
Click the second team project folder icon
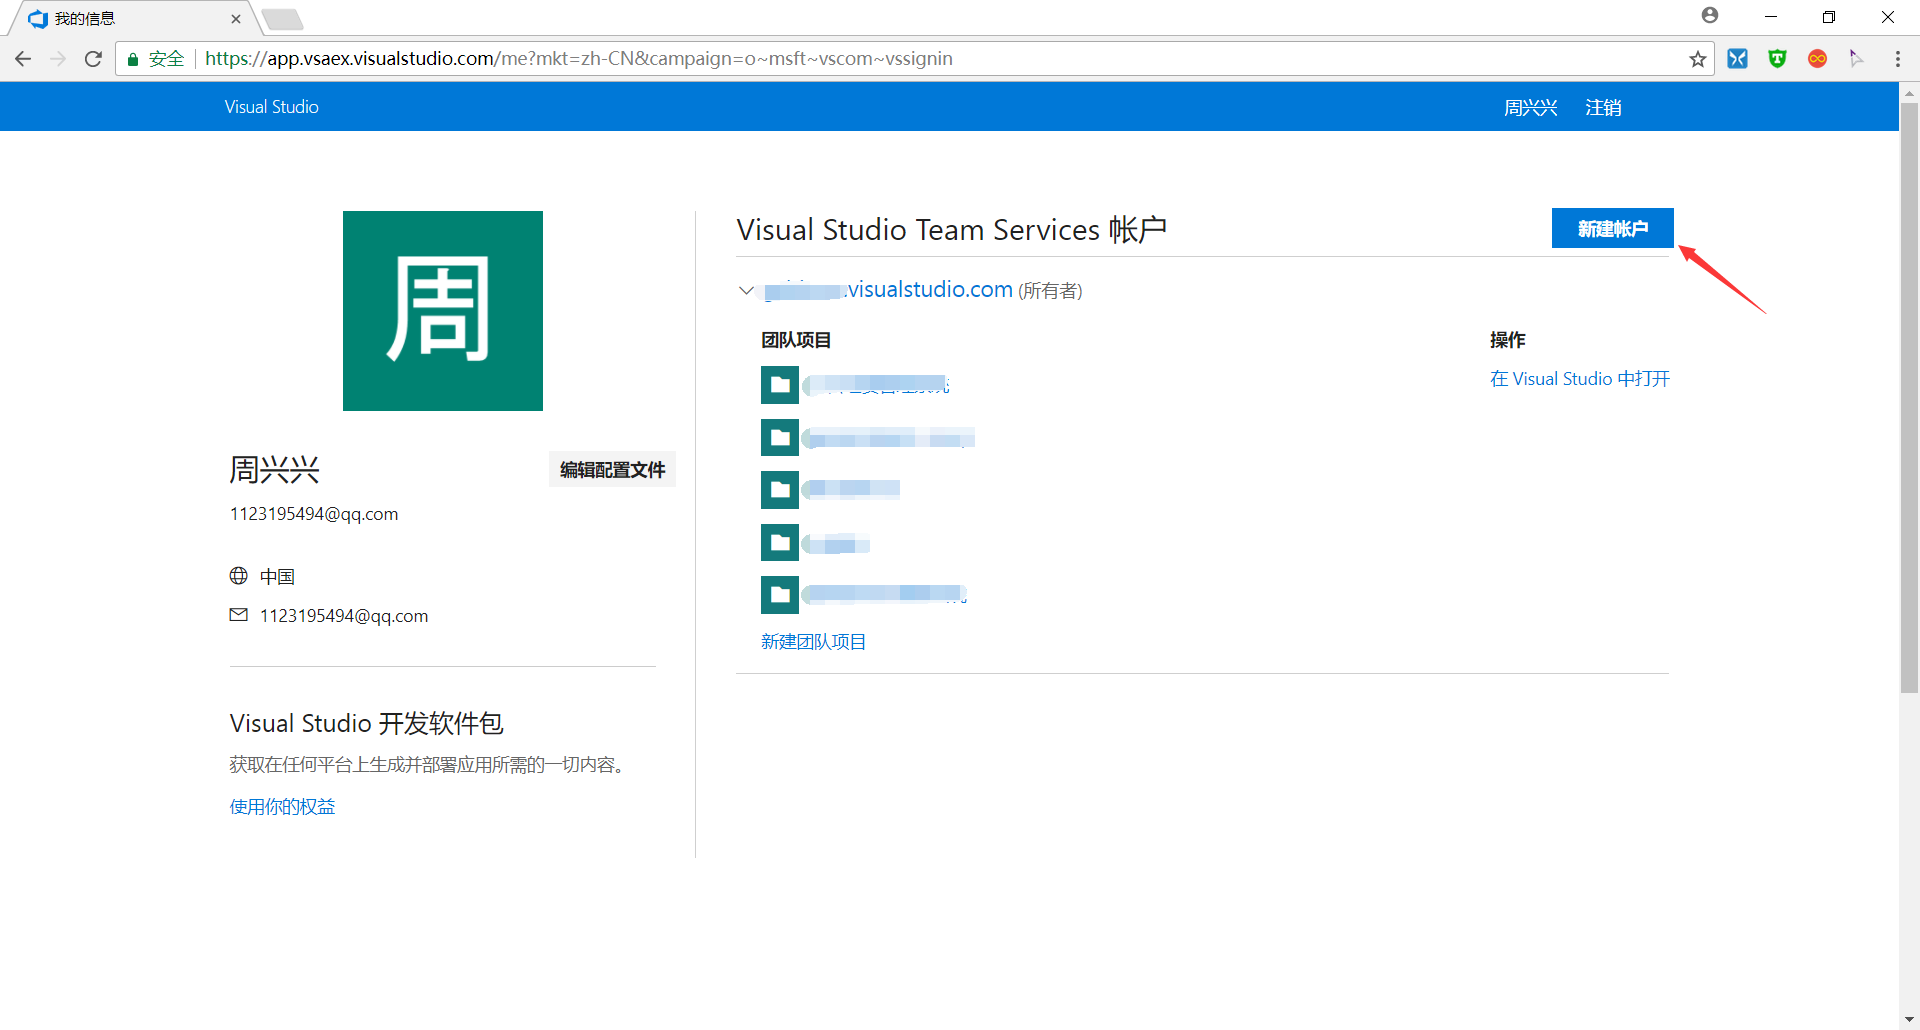[x=780, y=438]
